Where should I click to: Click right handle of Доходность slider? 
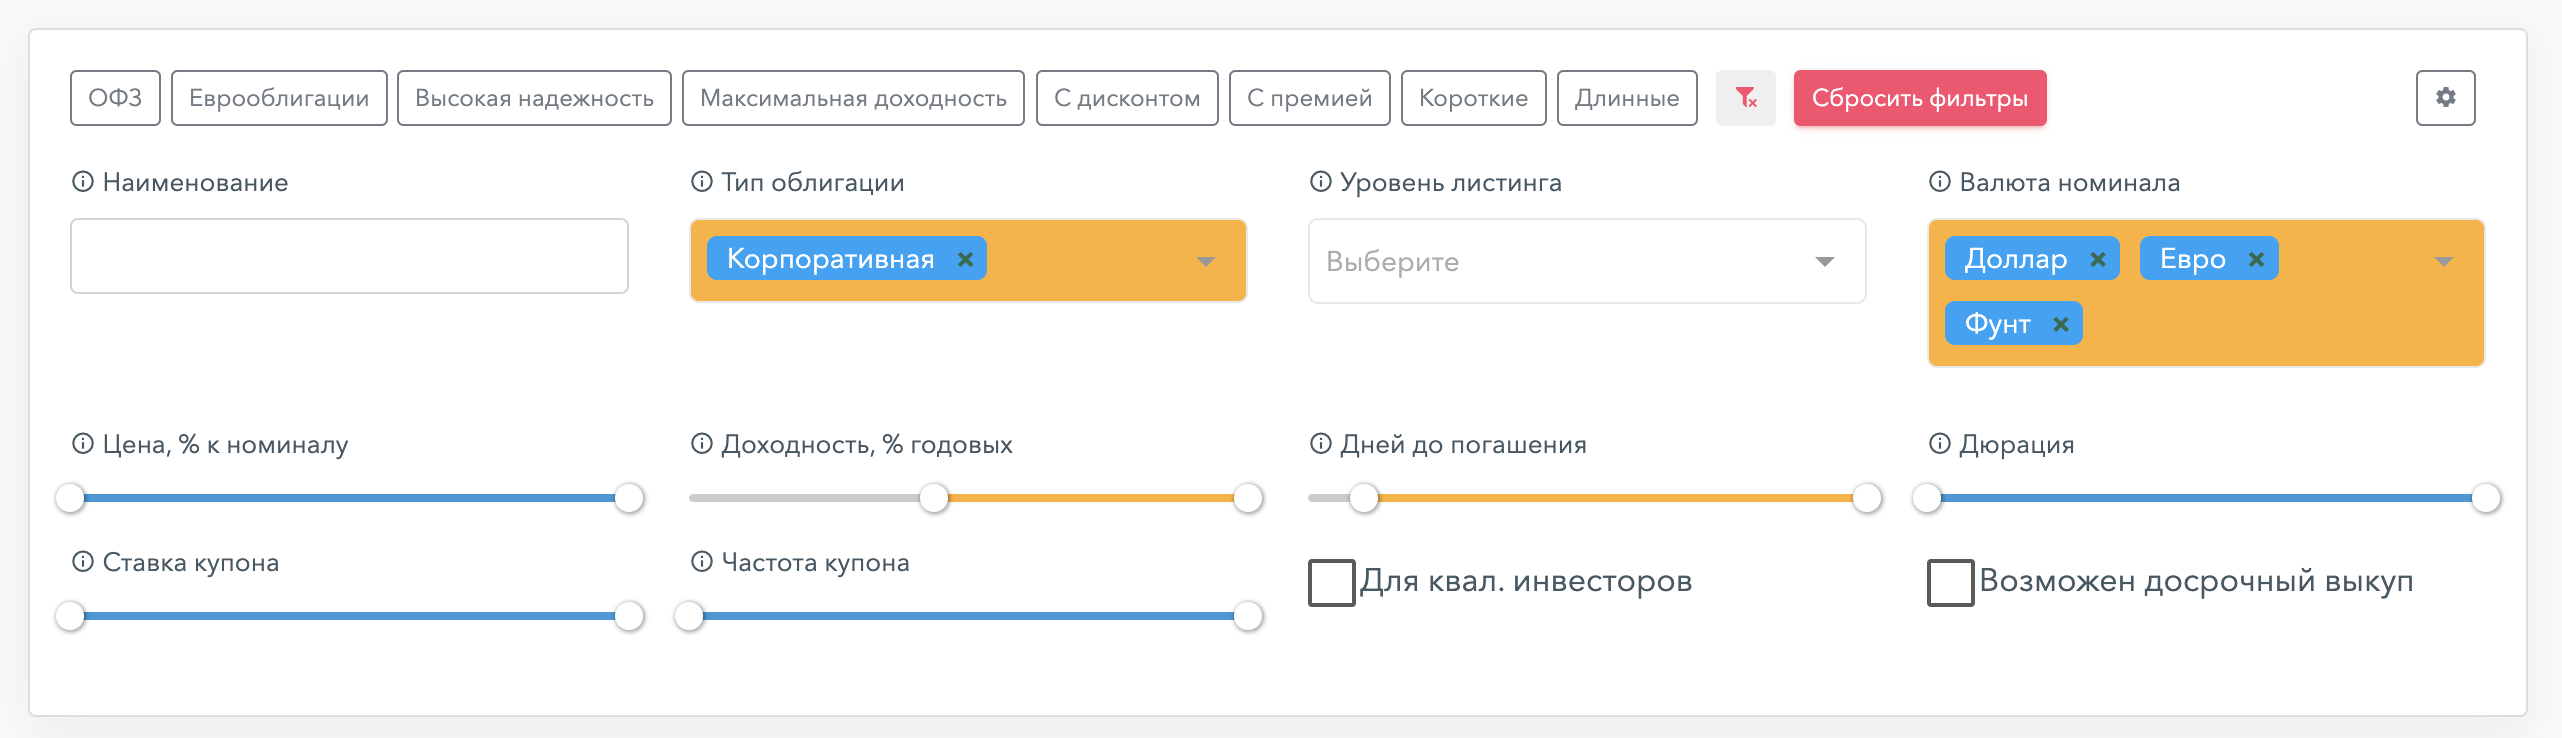point(1248,498)
